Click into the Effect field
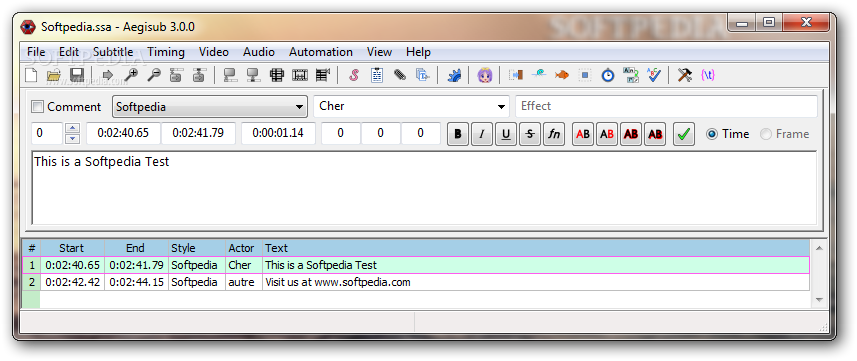 [666, 107]
